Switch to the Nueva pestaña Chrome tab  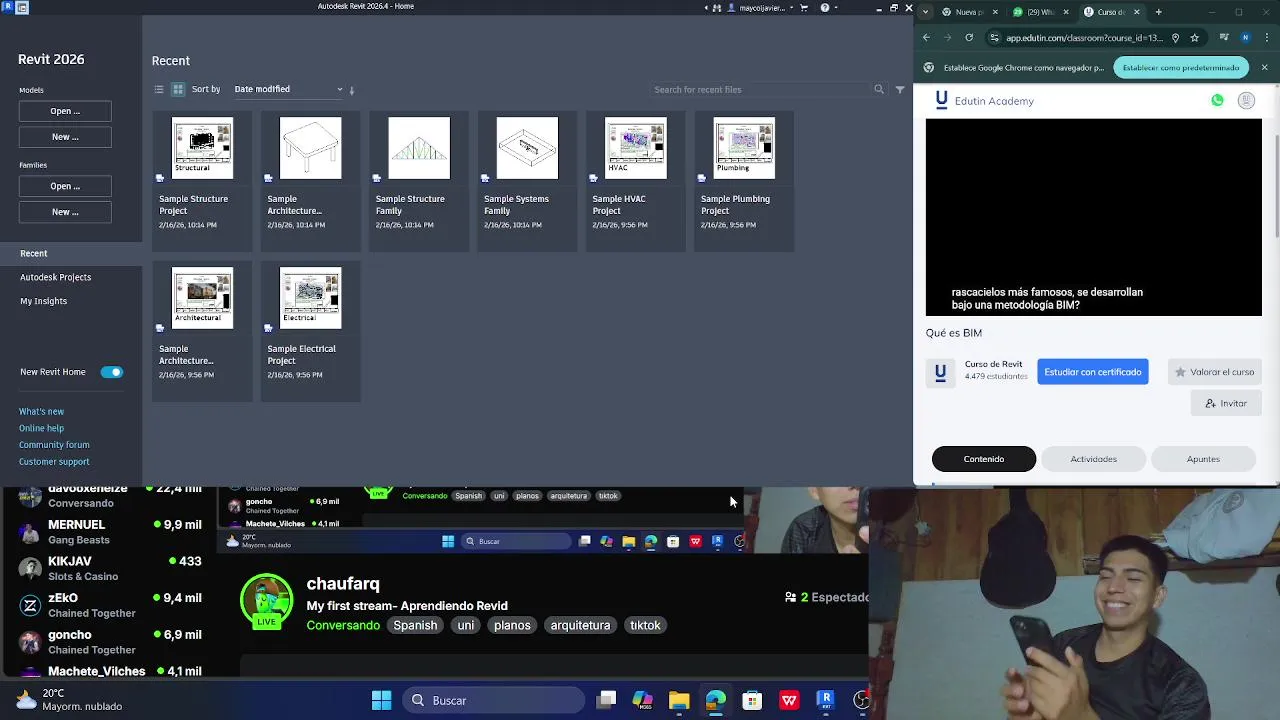click(x=968, y=12)
